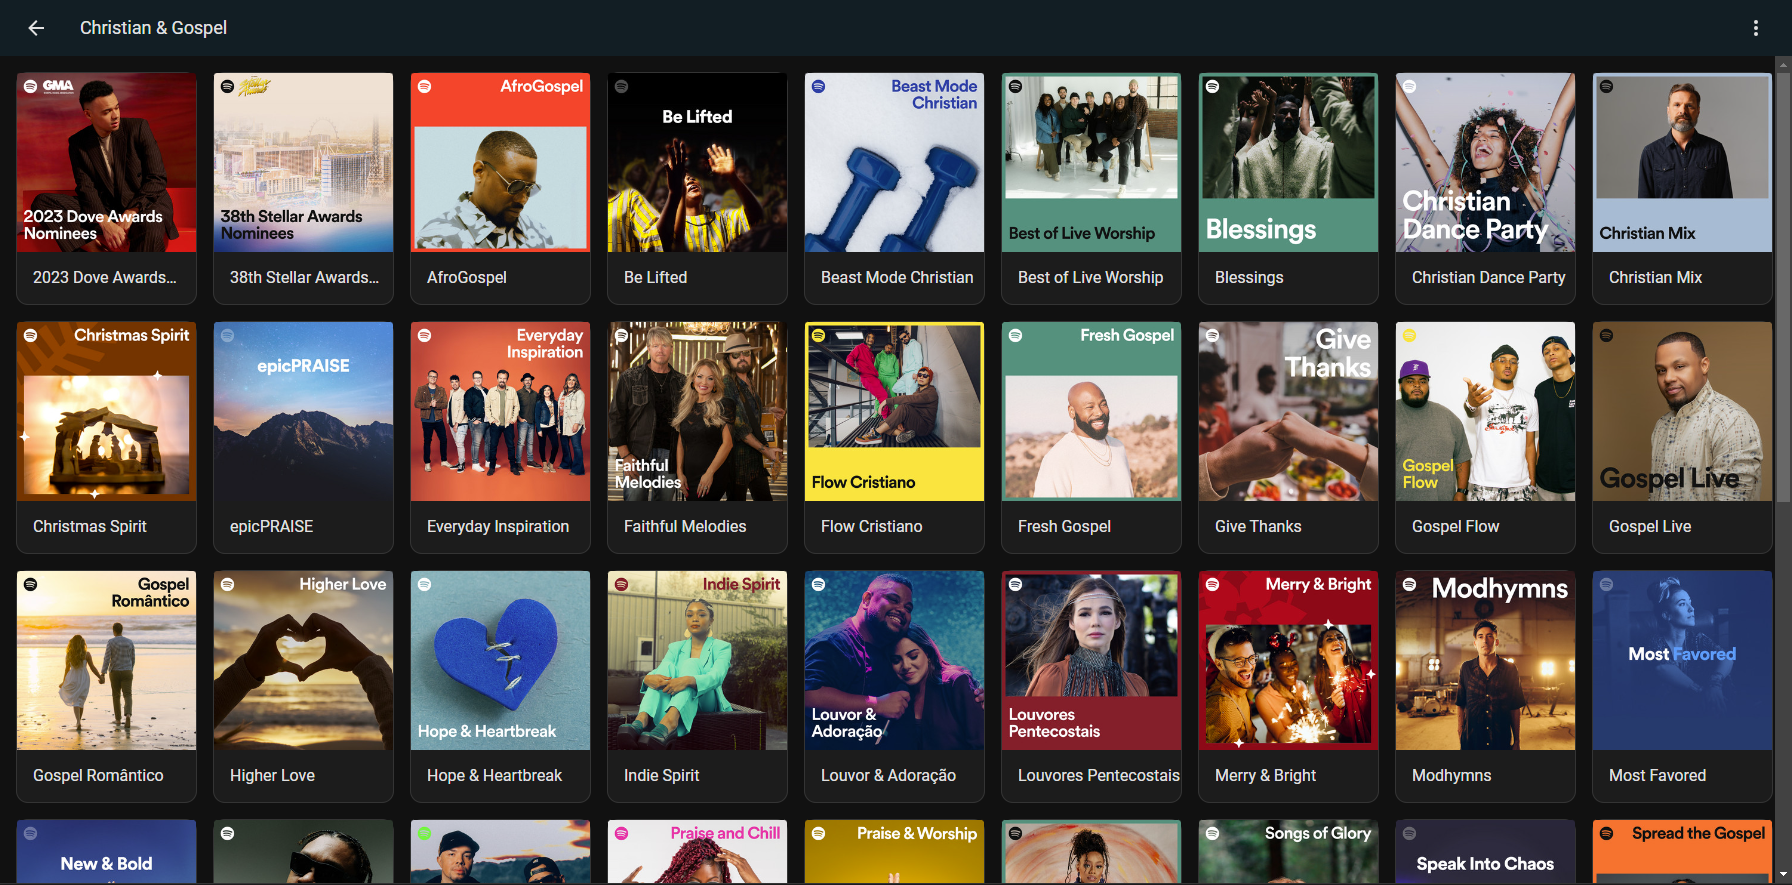Screen dimensions: 1792x885
Task: Open the Louvor & Adoração cover image
Action: pyautogui.click(x=894, y=660)
